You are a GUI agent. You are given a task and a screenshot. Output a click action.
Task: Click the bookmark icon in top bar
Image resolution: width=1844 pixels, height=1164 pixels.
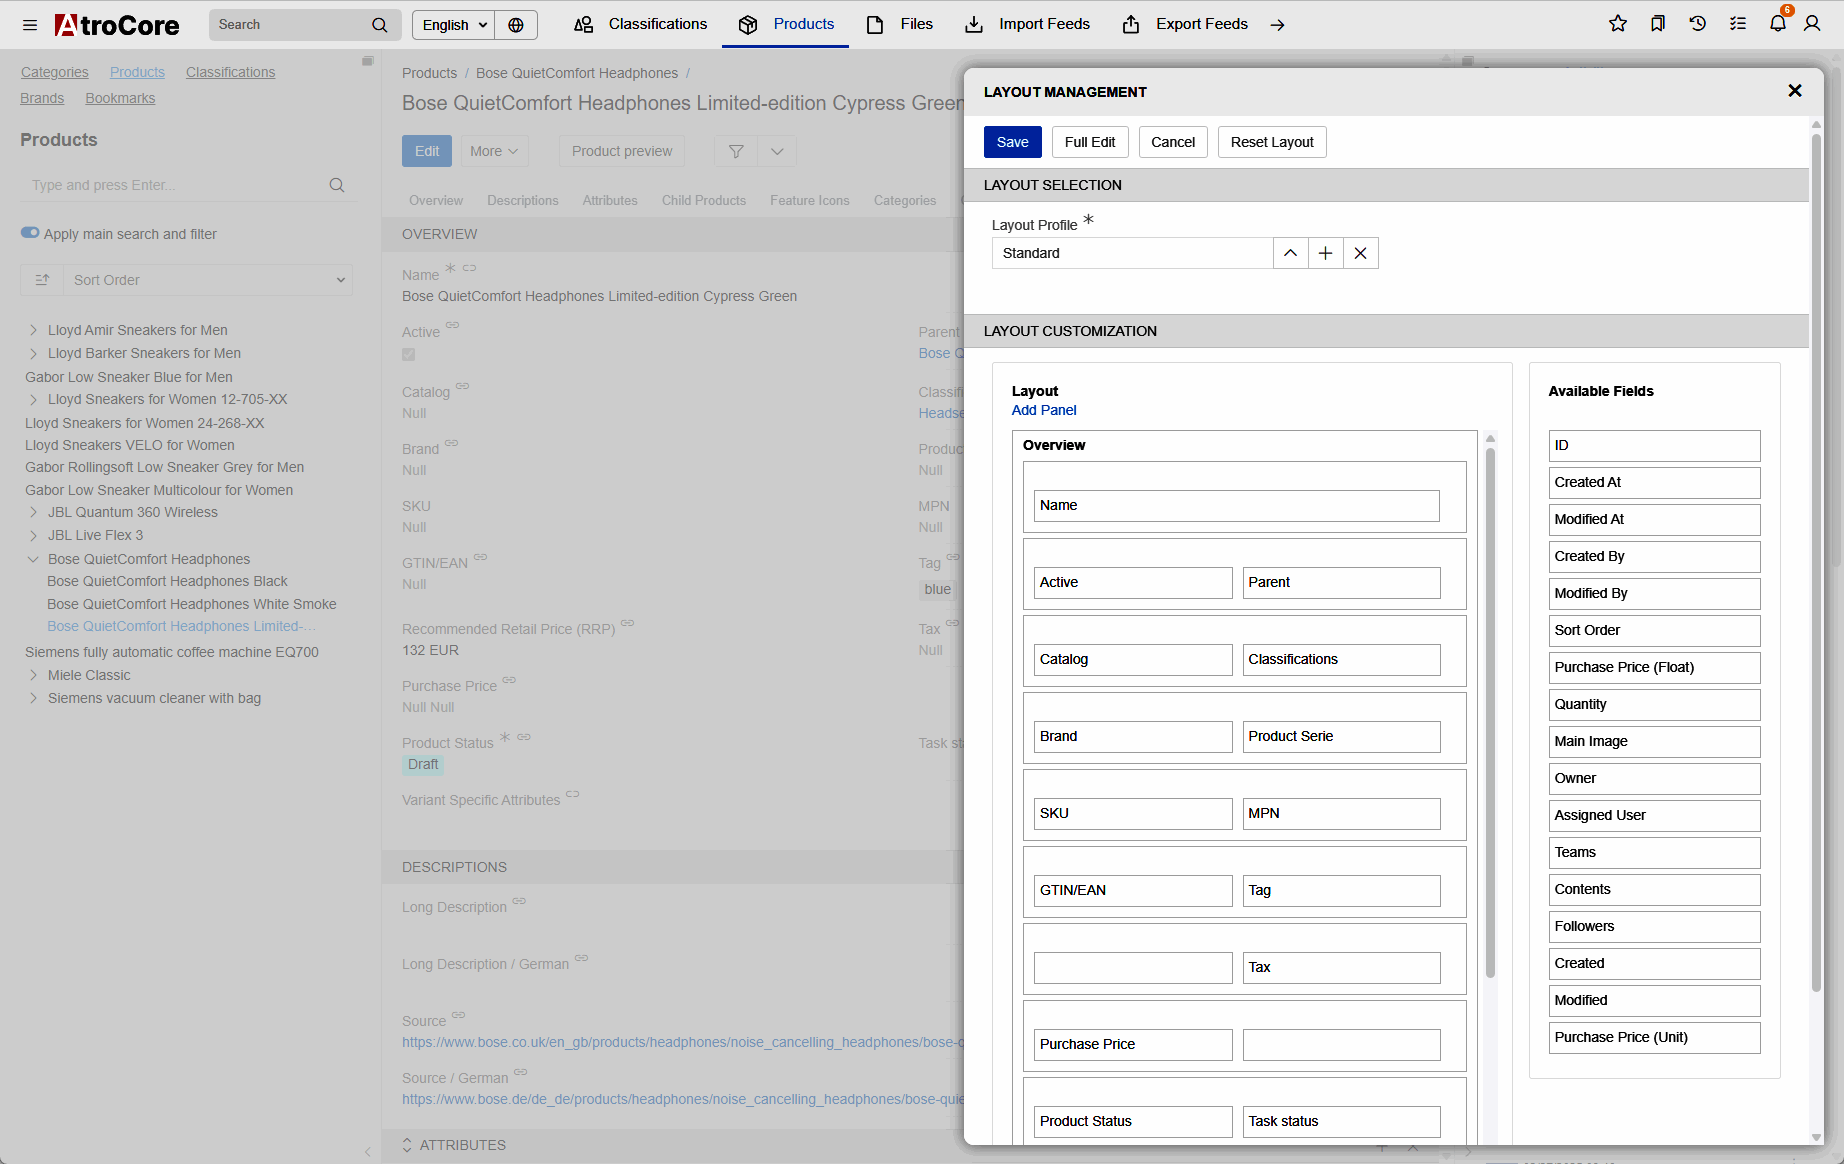tap(1657, 24)
